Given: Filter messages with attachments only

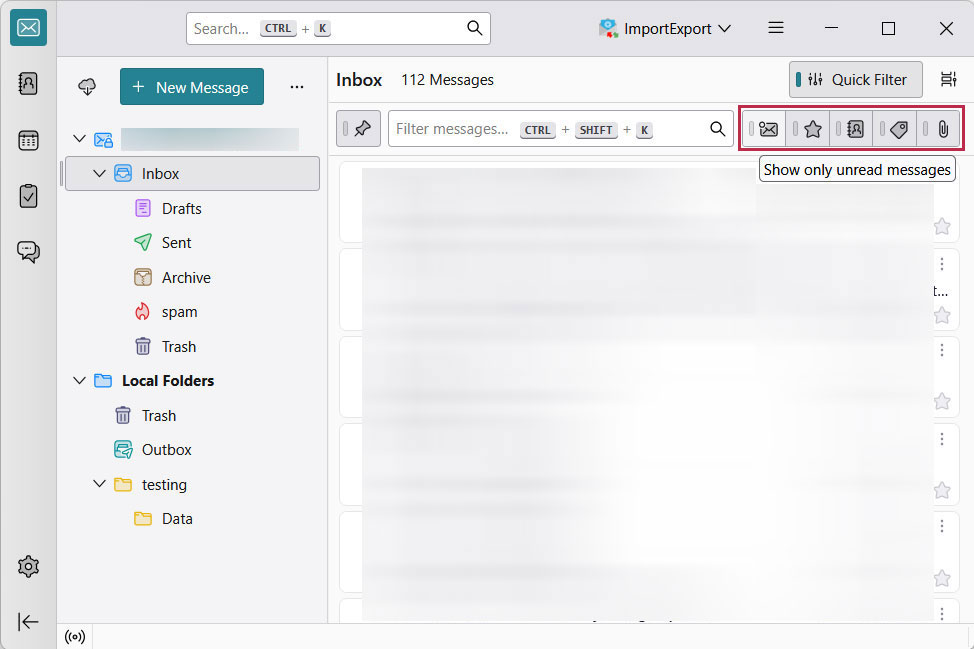Looking at the screenshot, I should point(937,128).
